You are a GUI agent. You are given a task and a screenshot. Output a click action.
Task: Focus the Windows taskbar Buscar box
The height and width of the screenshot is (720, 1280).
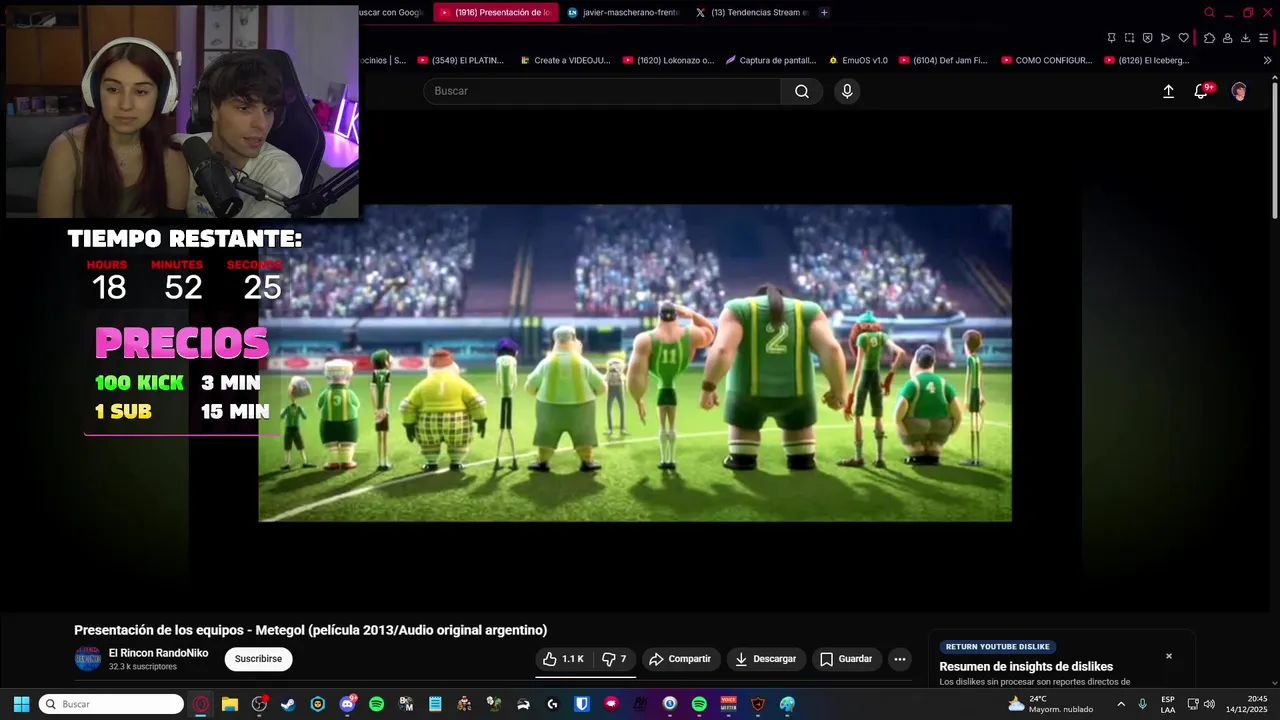[x=111, y=704]
